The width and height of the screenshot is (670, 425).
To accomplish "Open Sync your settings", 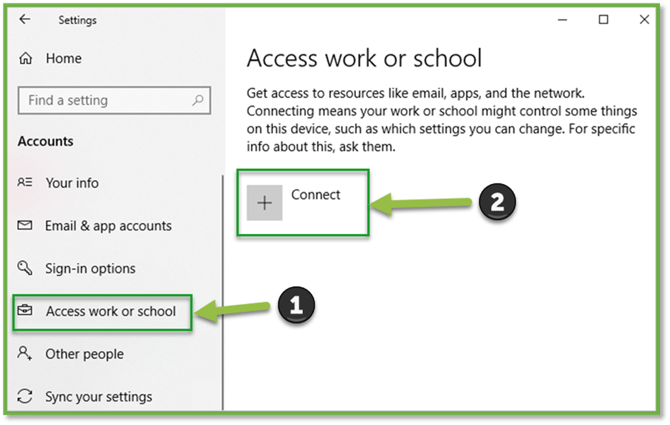I will pyautogui.click(x=98, y=397).
